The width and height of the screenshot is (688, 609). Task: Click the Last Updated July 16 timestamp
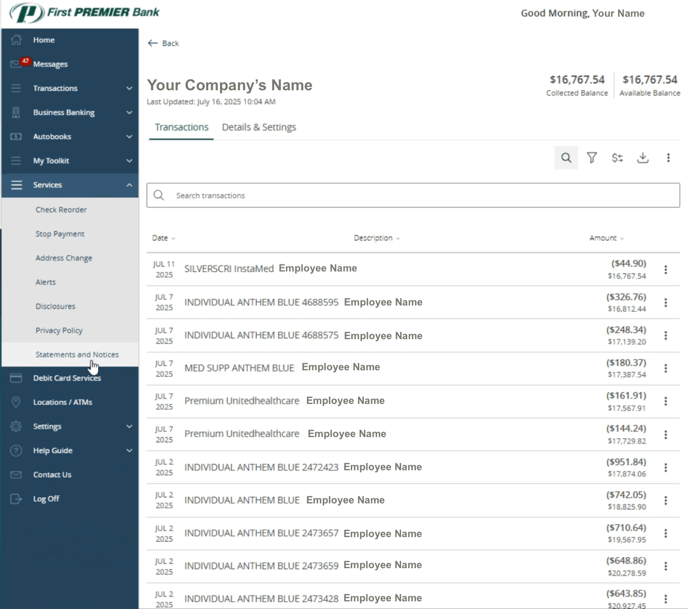click(x=211, y=102)
